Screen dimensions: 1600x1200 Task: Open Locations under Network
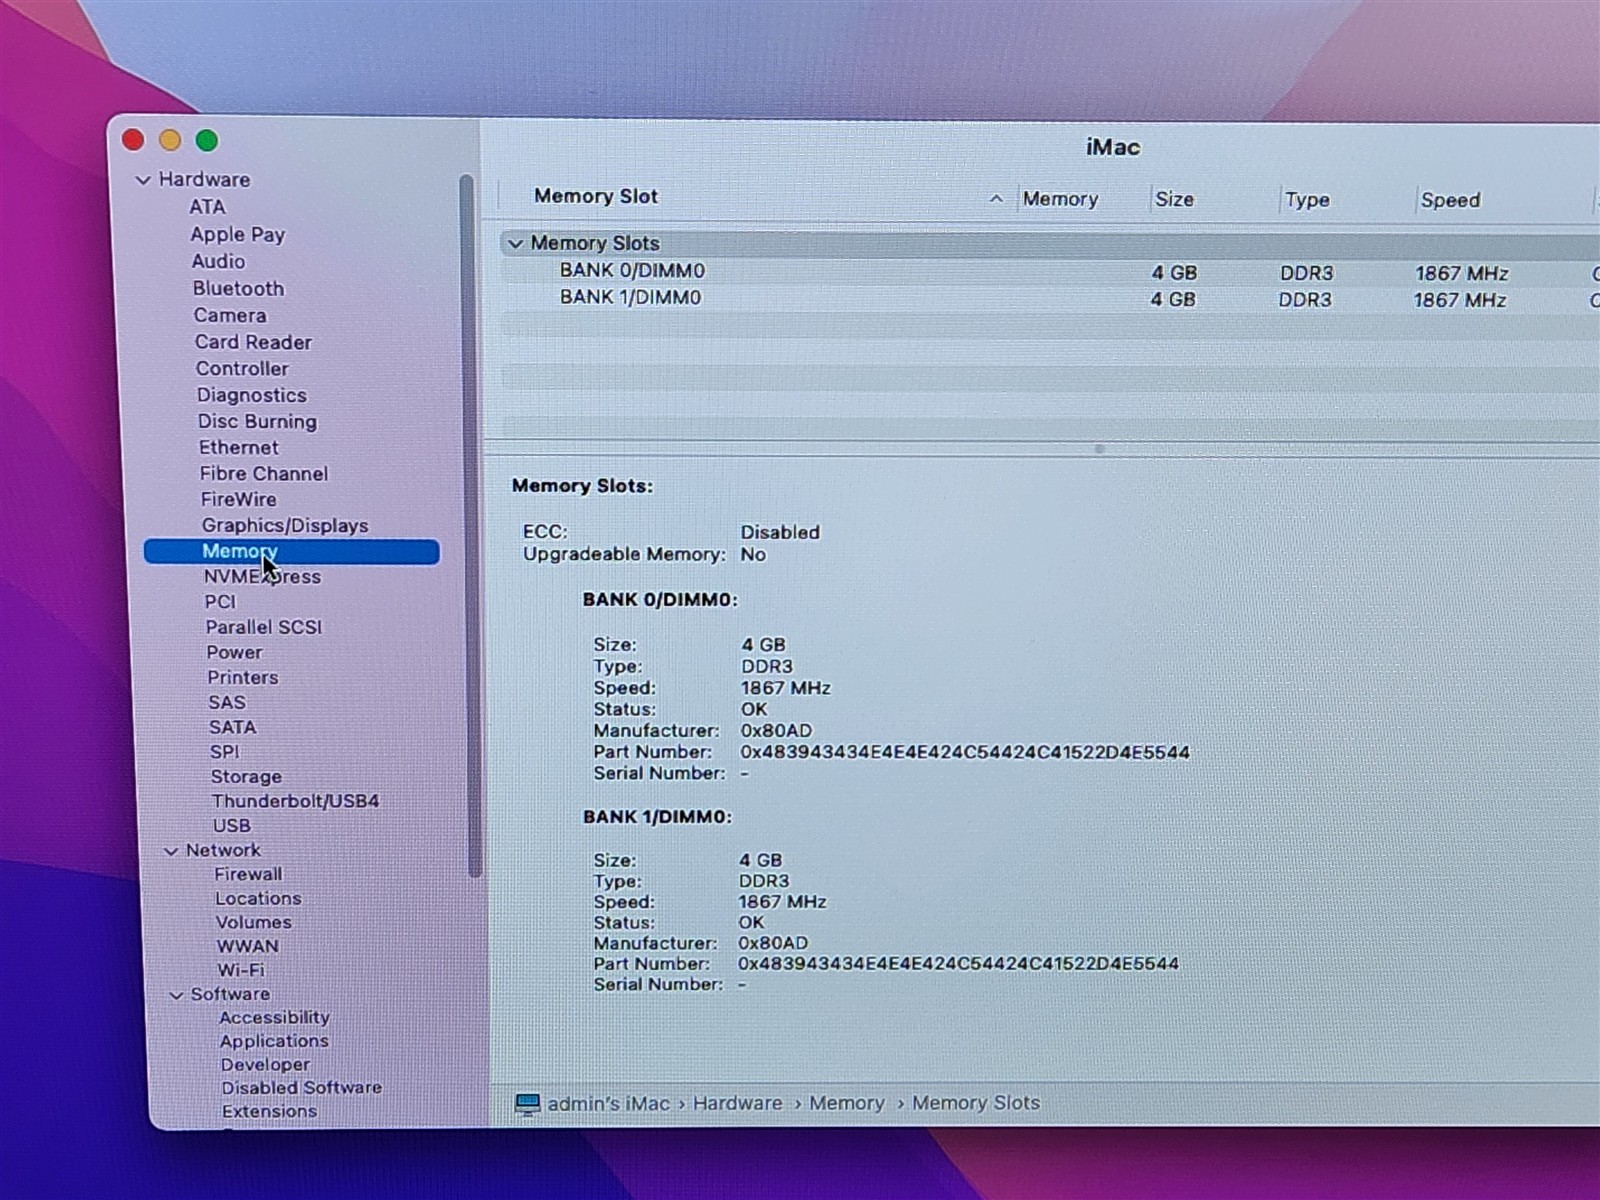coord(258,899)
